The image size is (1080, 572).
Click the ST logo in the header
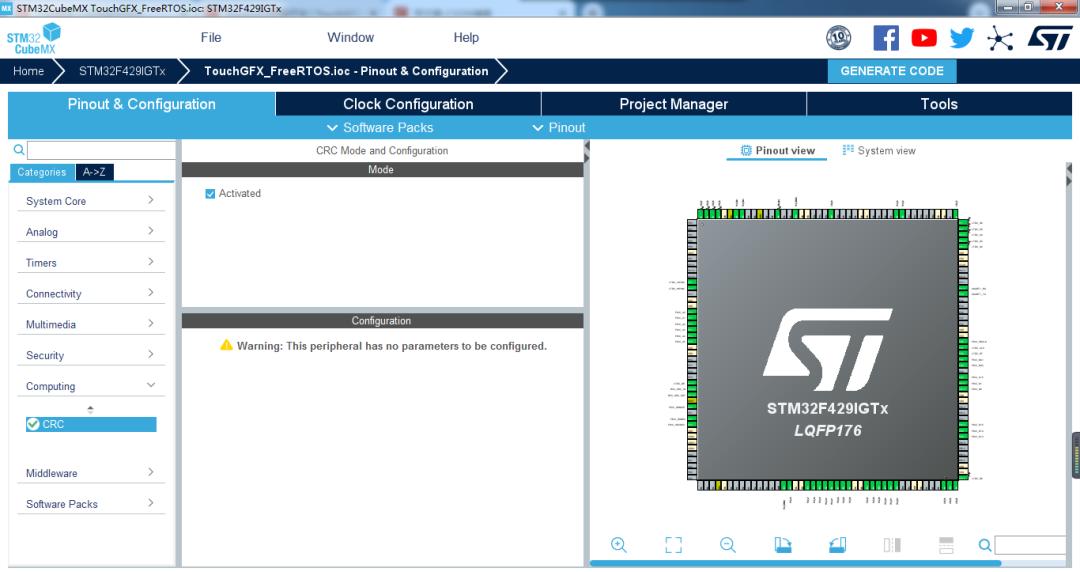(1050, 38)
